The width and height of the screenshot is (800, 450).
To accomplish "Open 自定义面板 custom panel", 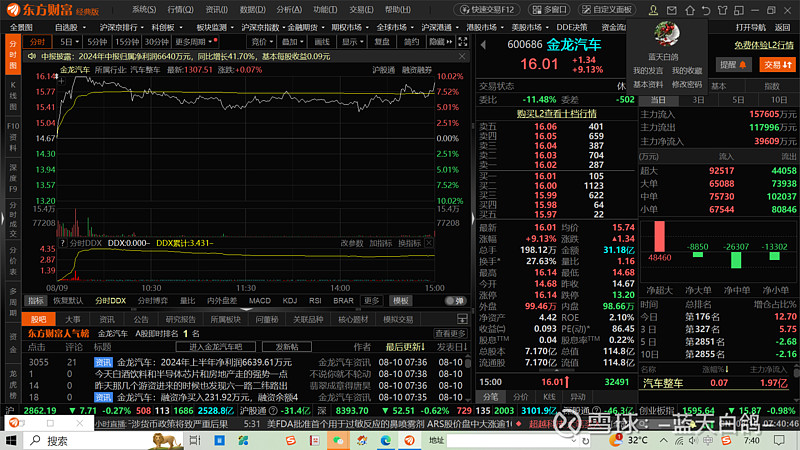I will pyautogui.click(x=607, y=10).
